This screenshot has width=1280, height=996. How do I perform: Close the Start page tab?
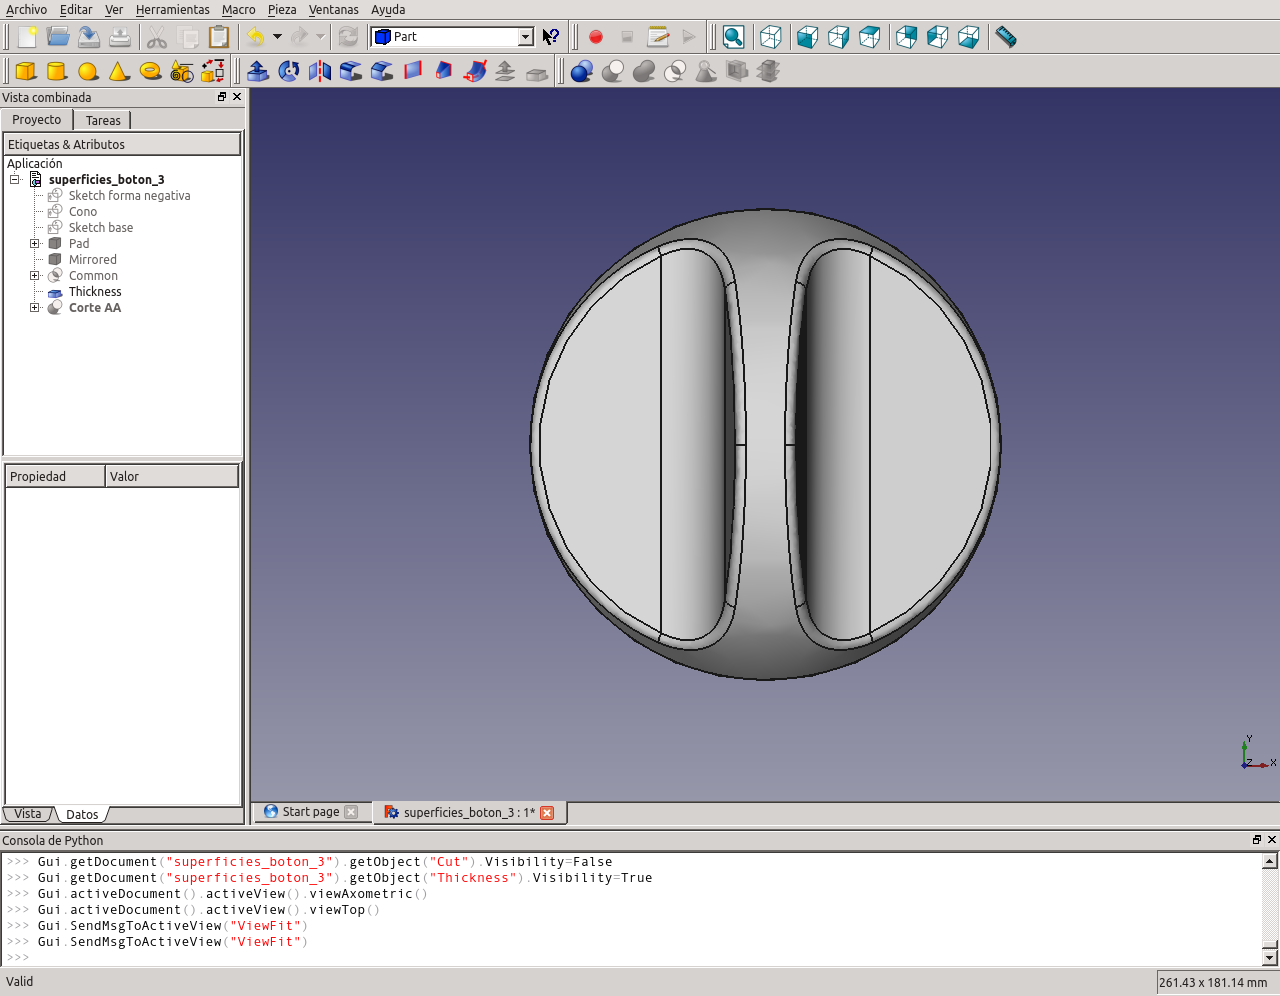pos(351,812)
